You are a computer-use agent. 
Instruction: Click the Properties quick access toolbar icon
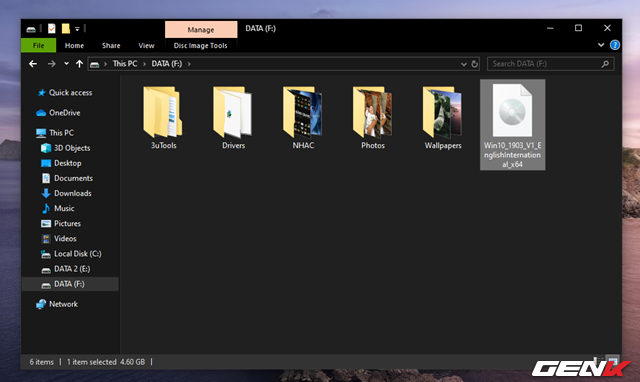(x=51, y=29)
